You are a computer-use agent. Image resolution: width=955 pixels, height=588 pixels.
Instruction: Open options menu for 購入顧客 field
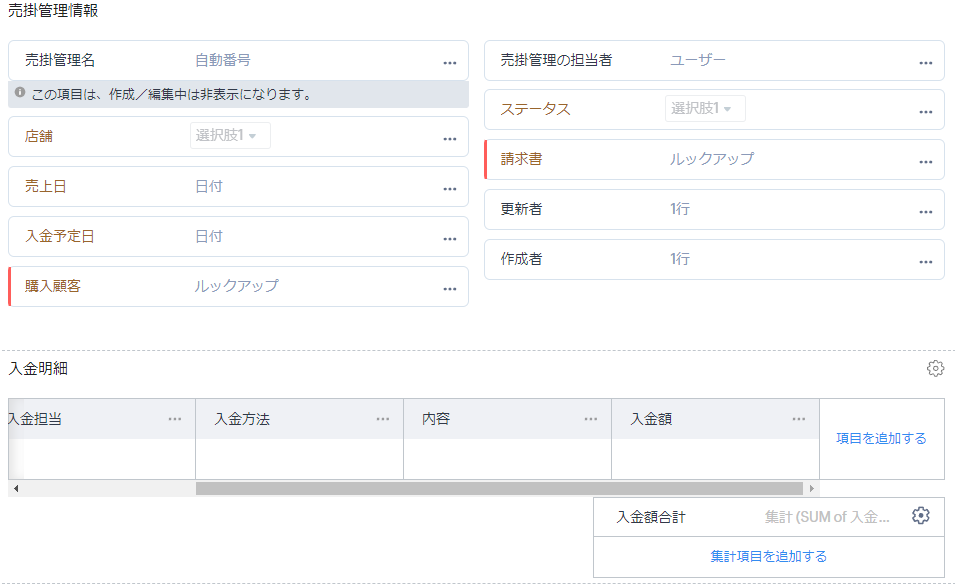[449, 289]
